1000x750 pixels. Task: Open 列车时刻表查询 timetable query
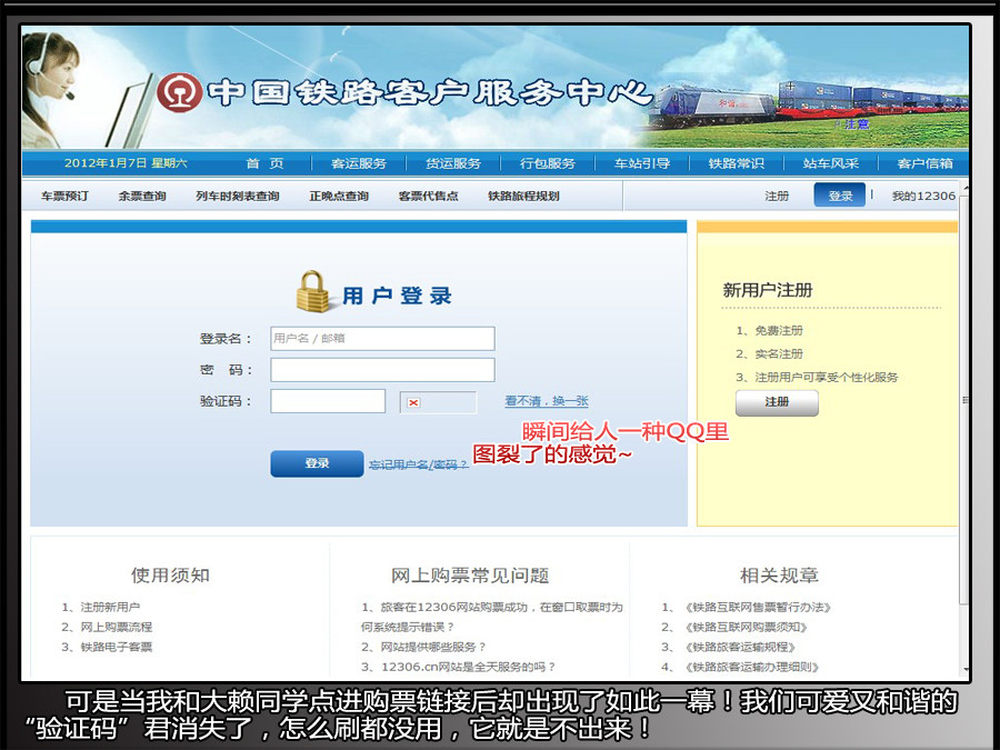click(x=237, y=196)
